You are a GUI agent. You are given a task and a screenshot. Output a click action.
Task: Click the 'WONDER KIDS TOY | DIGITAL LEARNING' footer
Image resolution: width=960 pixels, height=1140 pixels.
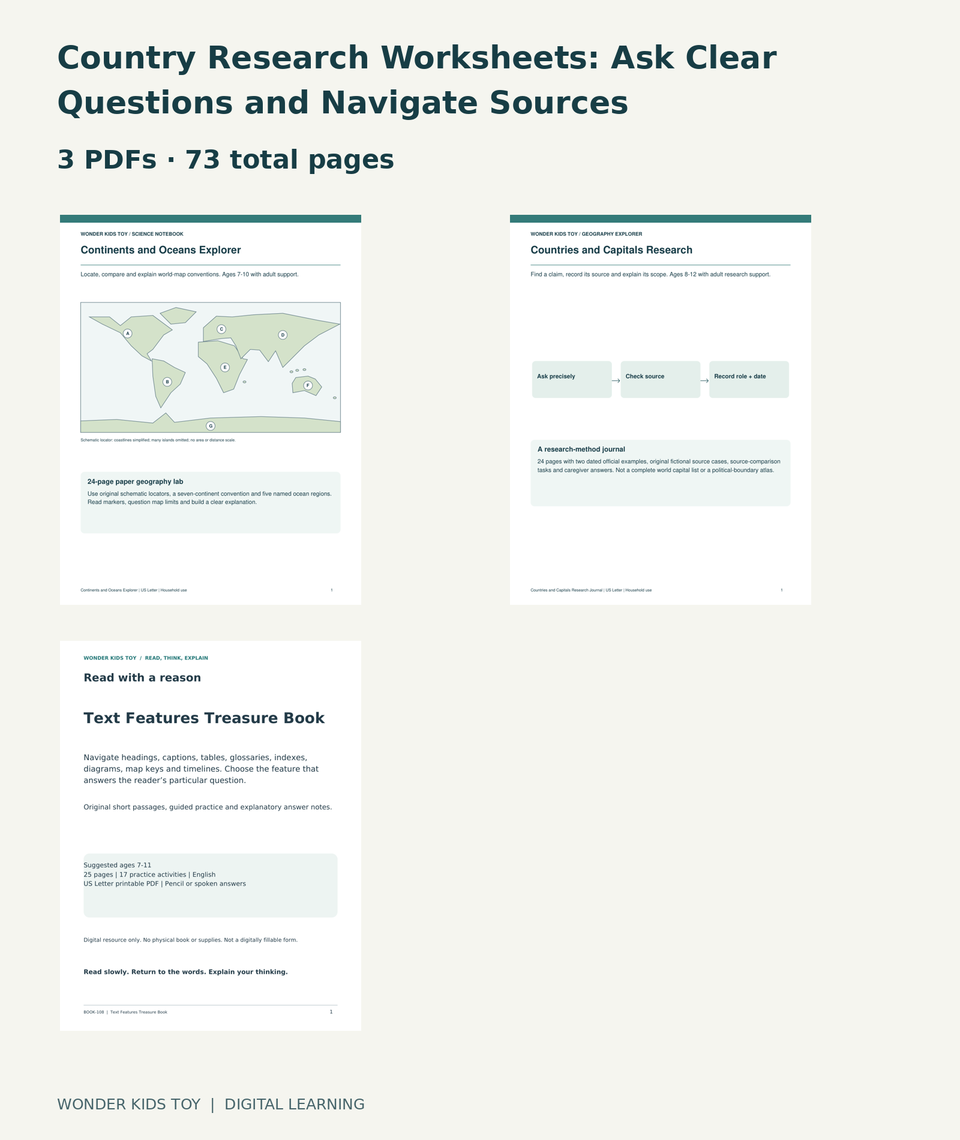(211, 1104)
